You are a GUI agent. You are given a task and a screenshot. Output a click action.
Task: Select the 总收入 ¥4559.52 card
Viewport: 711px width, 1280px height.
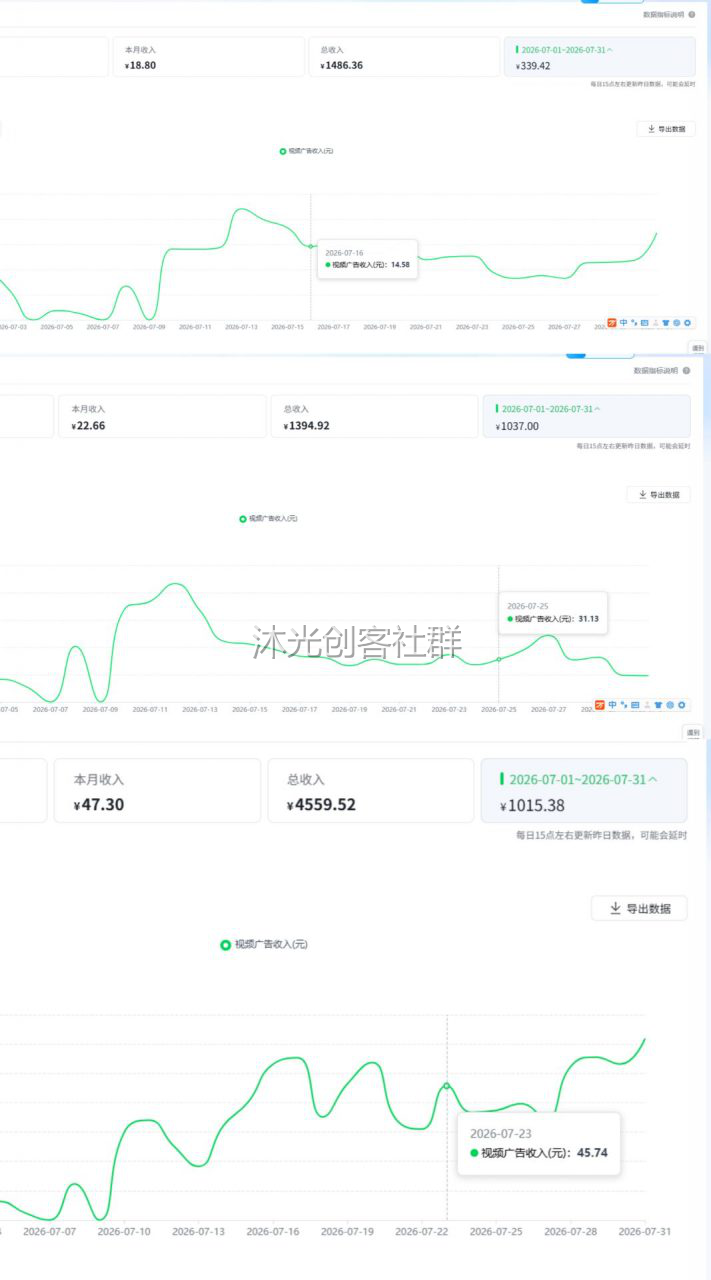(x=371, y=790)
